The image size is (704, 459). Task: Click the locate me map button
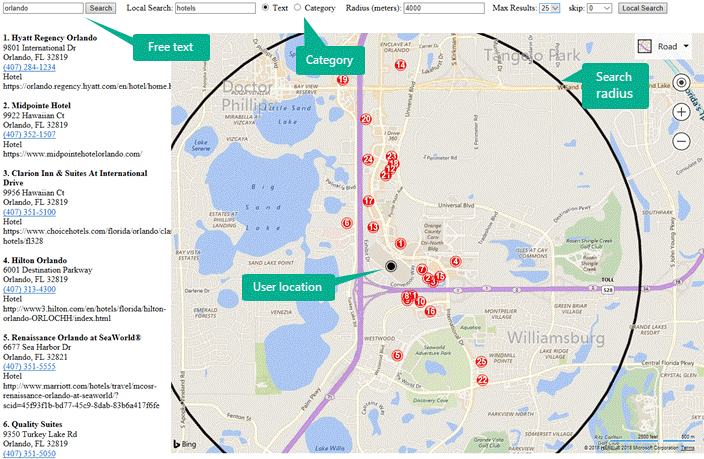tap(681, 83)
